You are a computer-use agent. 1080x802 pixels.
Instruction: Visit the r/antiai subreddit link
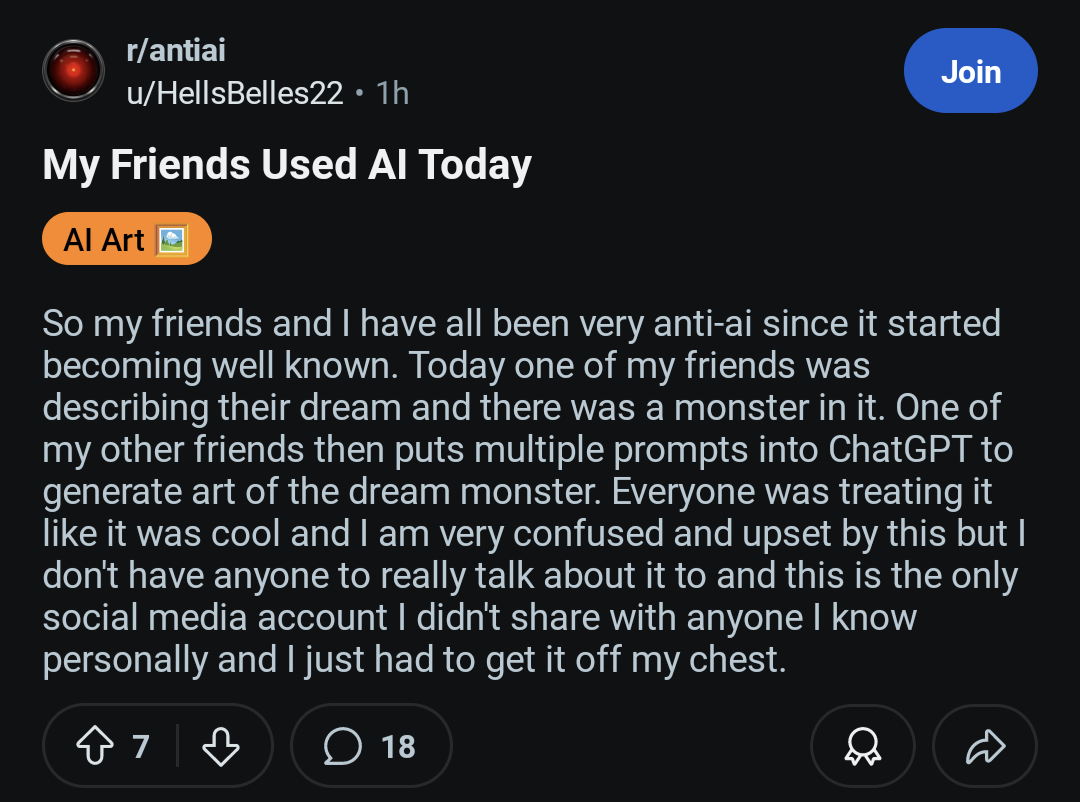click(x=176, y=50)
